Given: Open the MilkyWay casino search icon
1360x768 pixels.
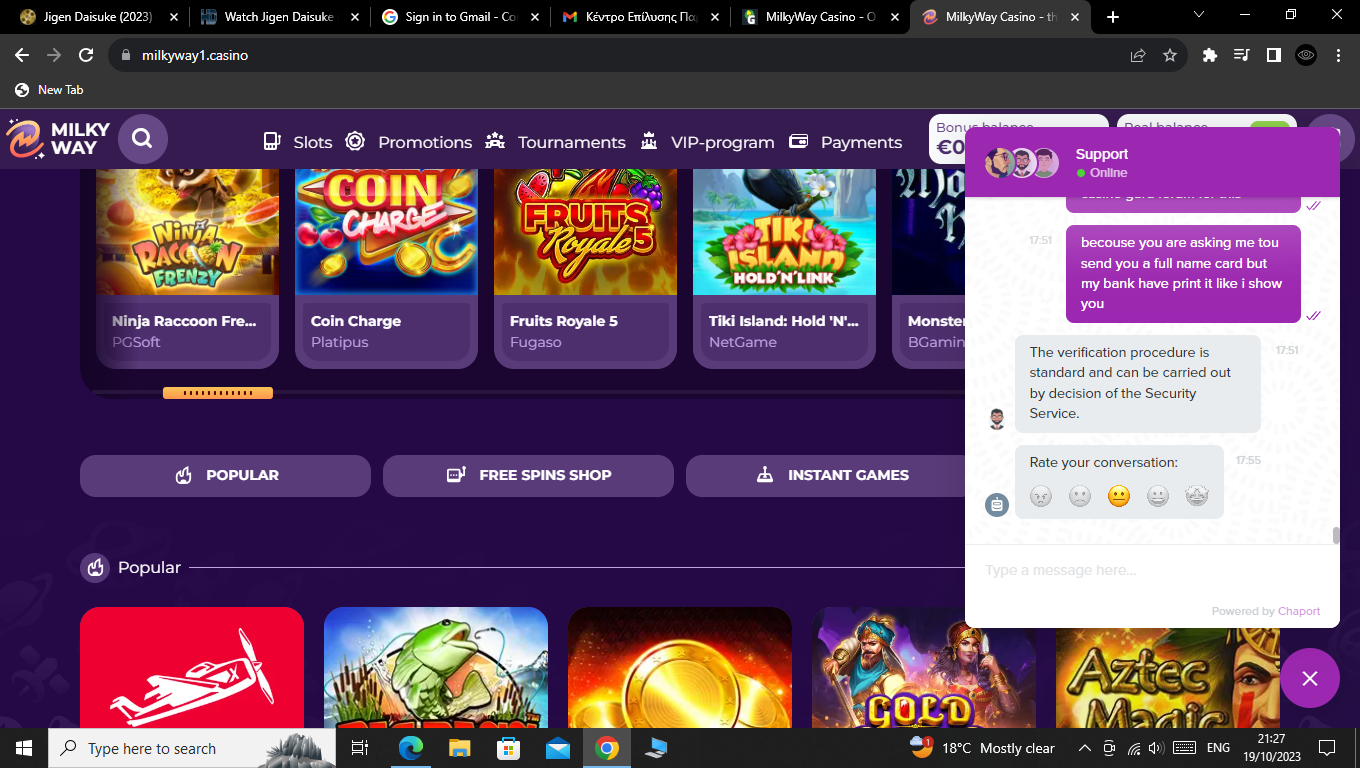Looking at the screenshot, I should (143, 139).
